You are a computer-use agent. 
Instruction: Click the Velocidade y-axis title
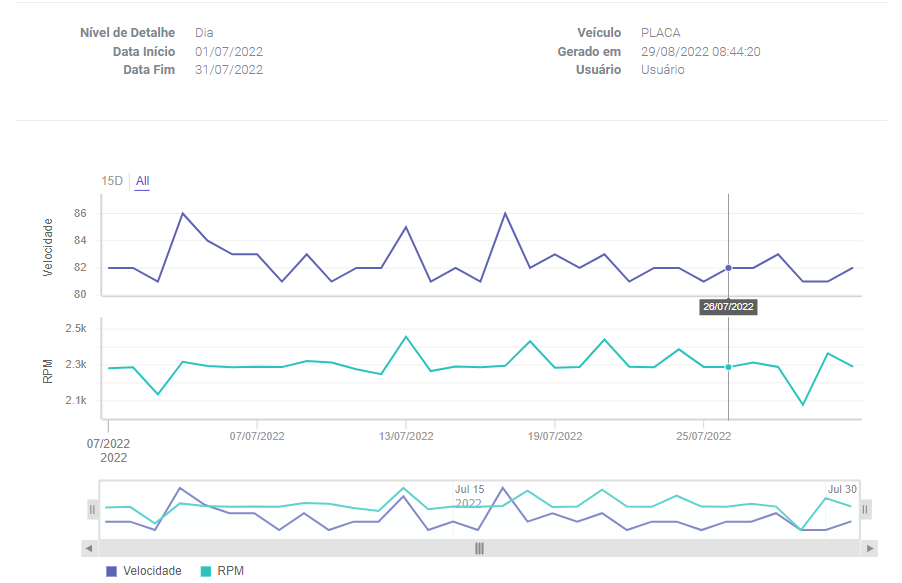pos(48,247)
